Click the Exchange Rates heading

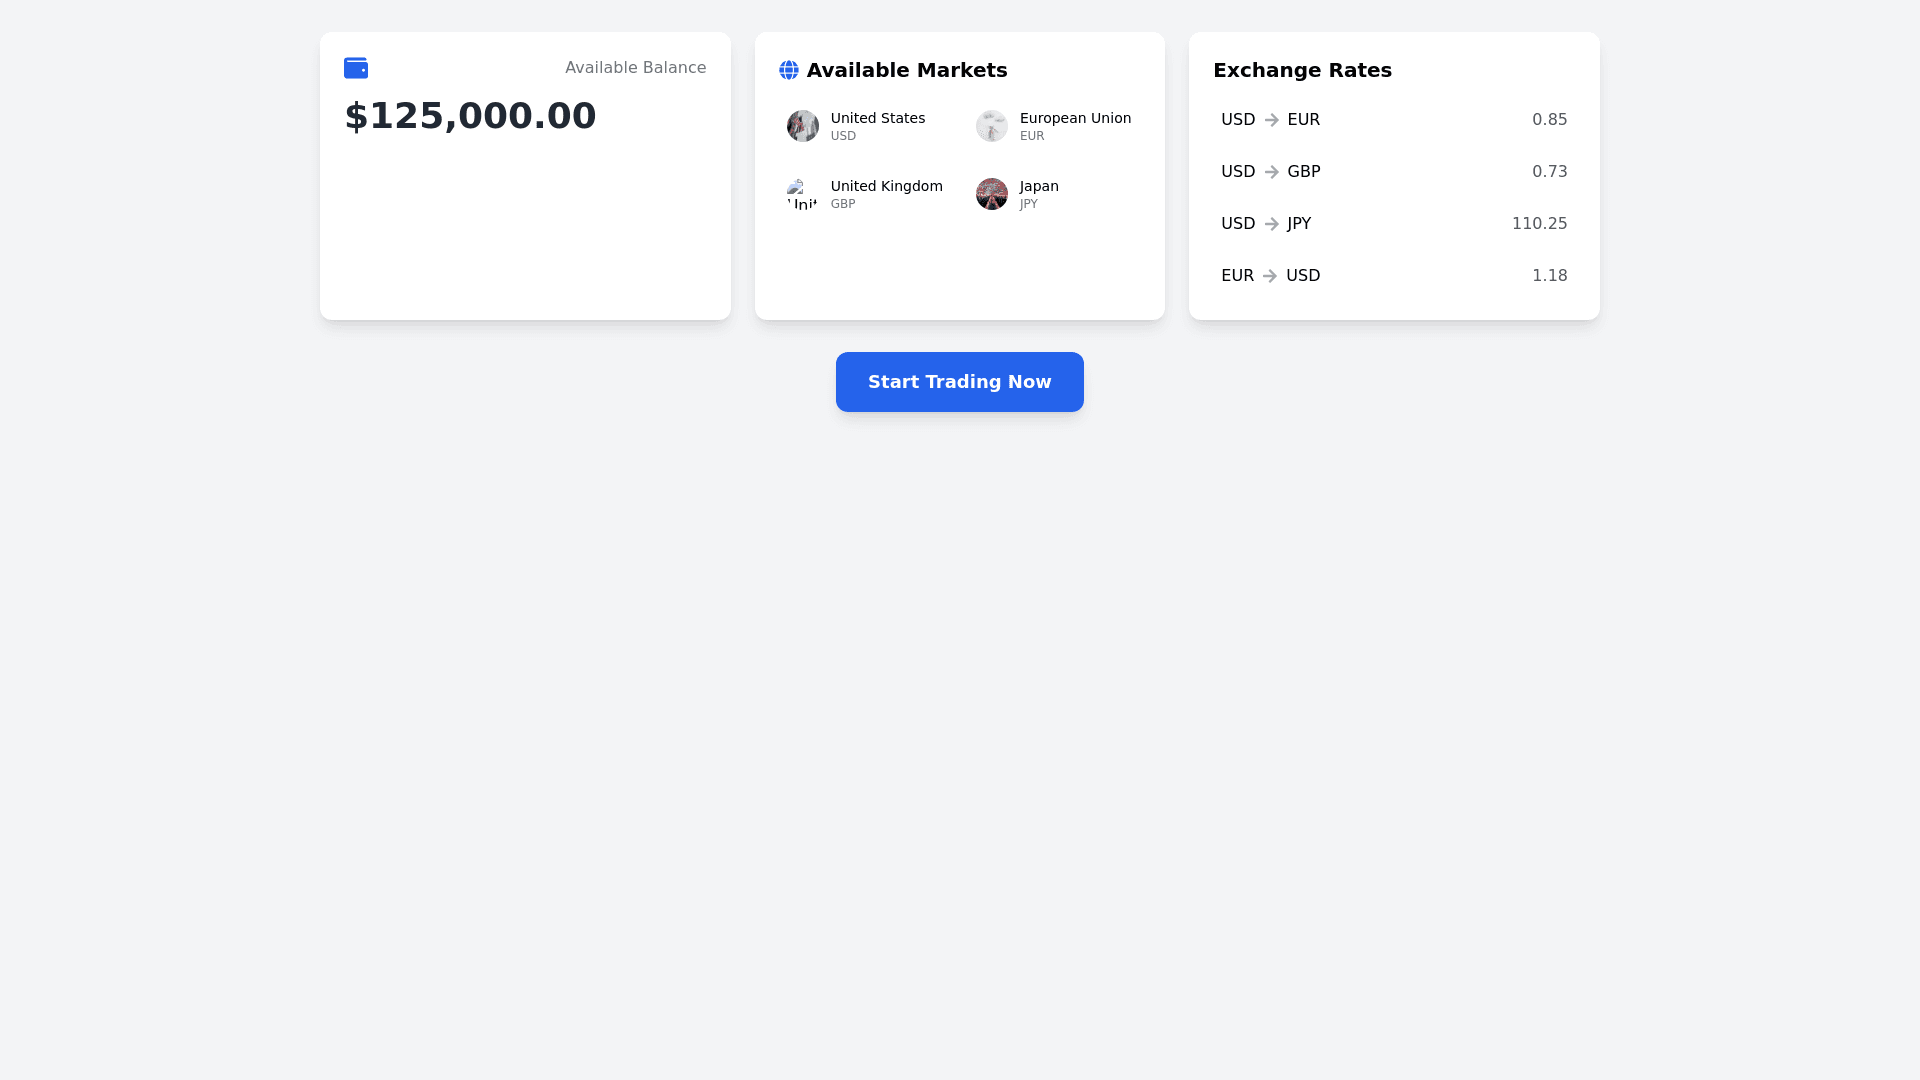click(x=1302, y=70)
